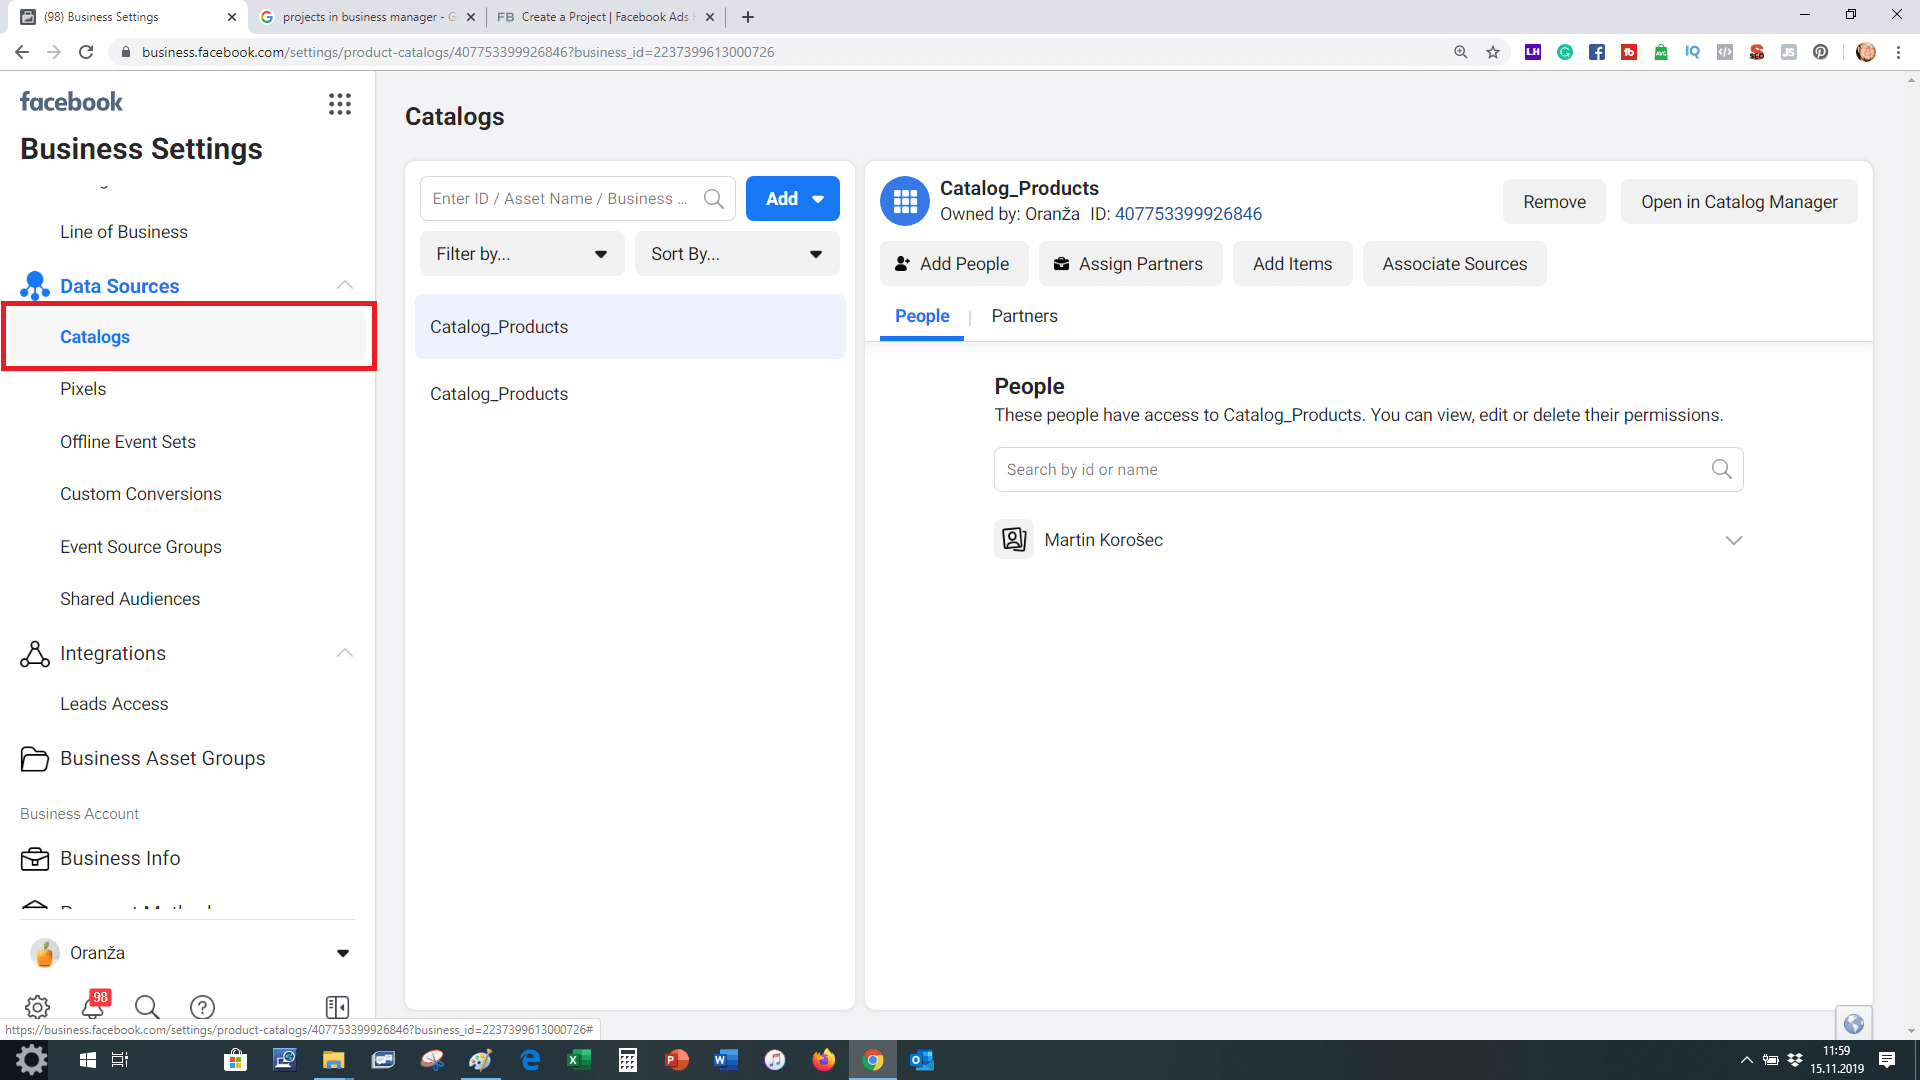The image size is (1920, 1080).
Task: Bookmark page with the star icon
Action: pyautogui.click(x=1493, y=52)
